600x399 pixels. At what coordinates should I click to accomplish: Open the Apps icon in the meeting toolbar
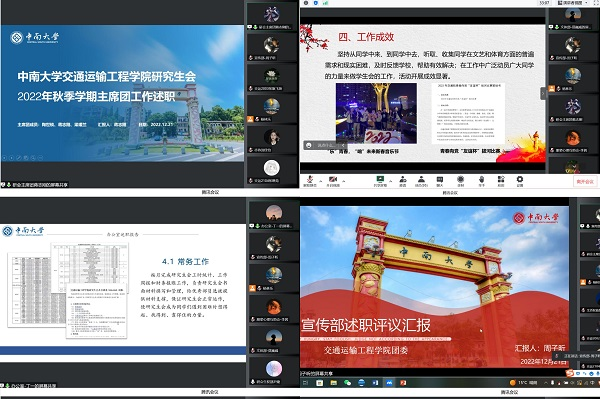pos(501,181)
